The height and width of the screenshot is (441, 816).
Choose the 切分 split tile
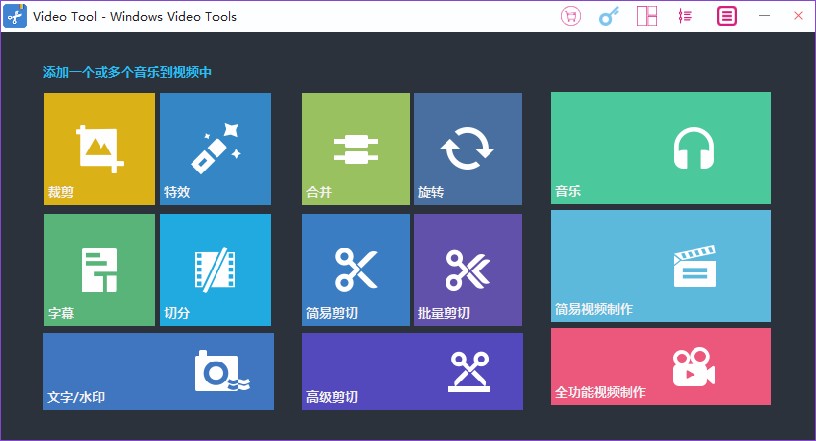click(215, 270)
